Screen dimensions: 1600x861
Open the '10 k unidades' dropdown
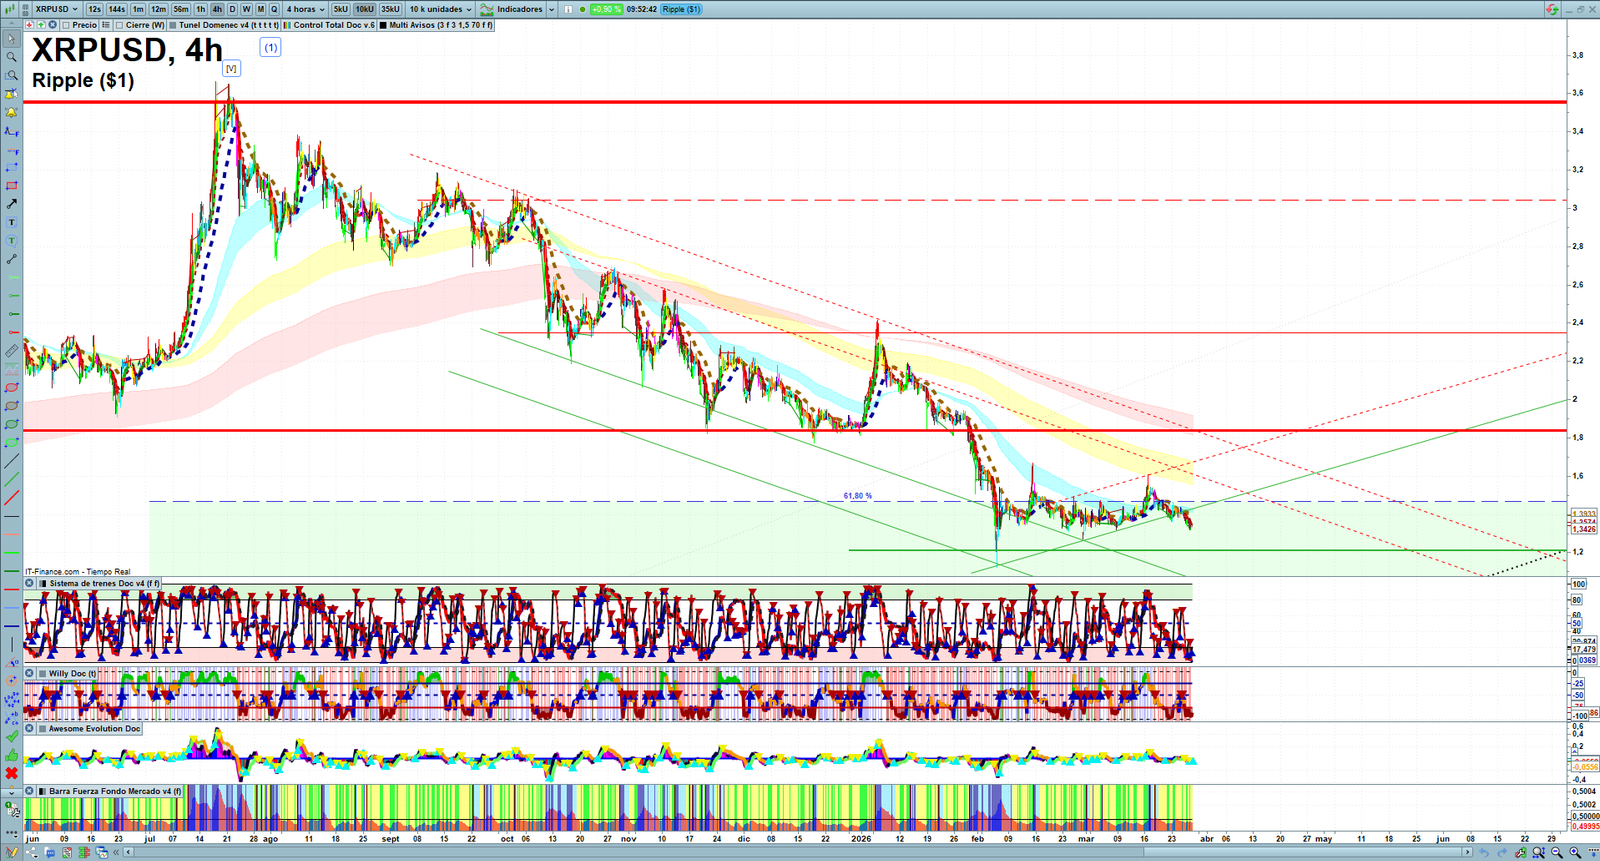440,9
